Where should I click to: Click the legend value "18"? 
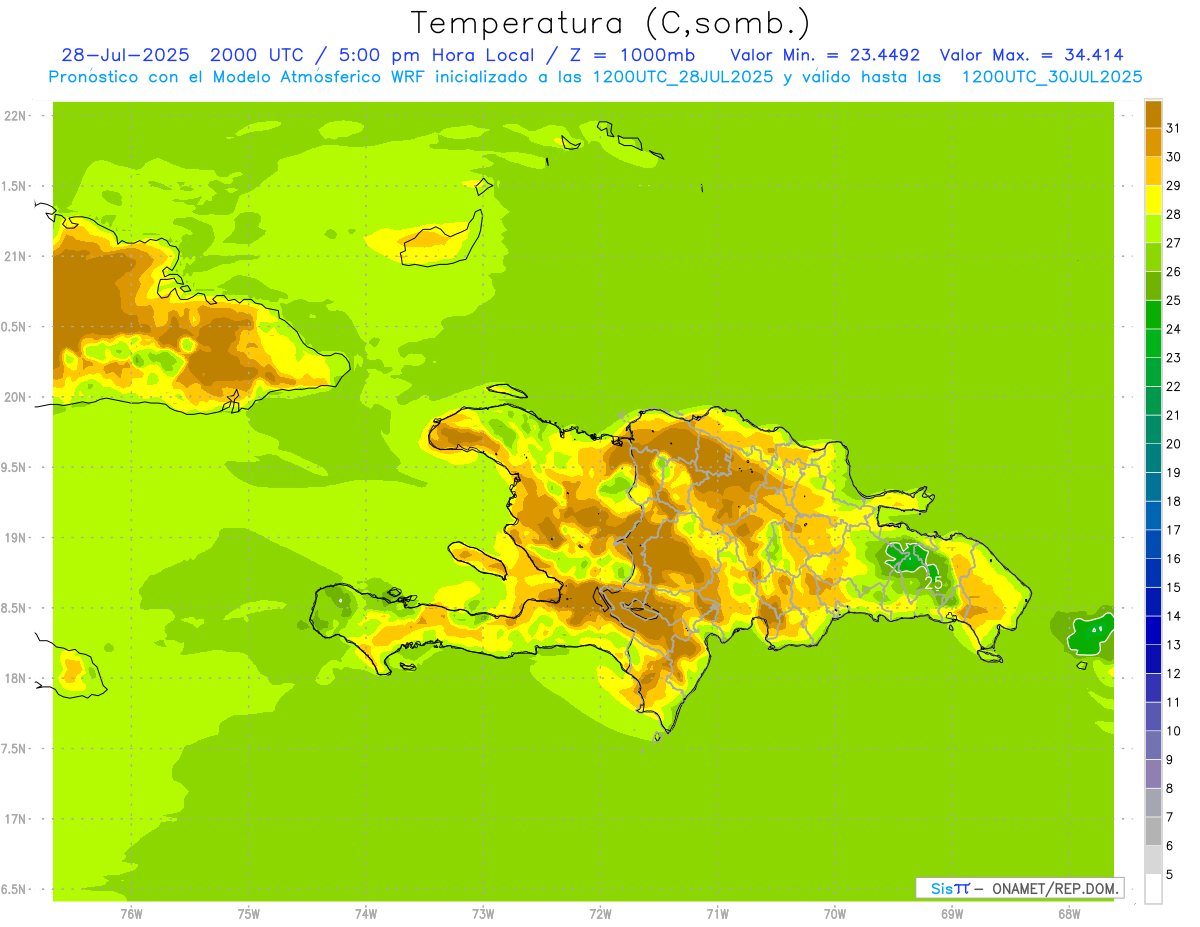[1173, 502]
